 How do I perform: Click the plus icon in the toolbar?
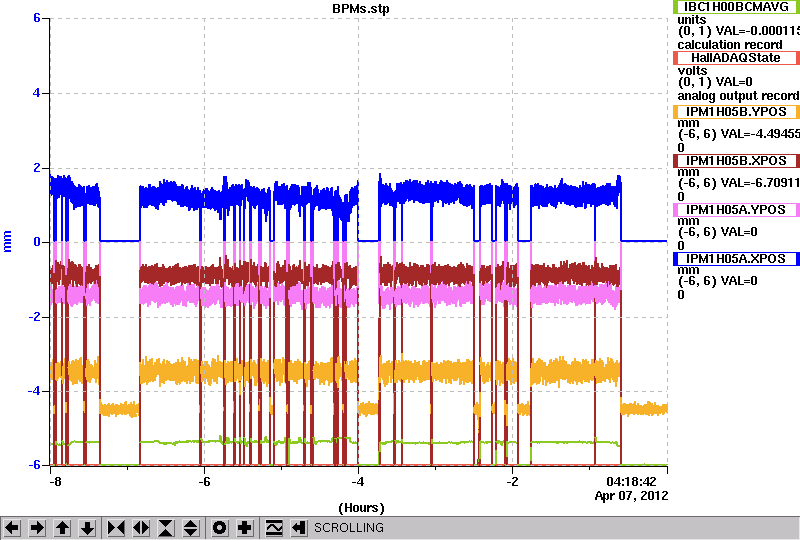coord(245,528)
